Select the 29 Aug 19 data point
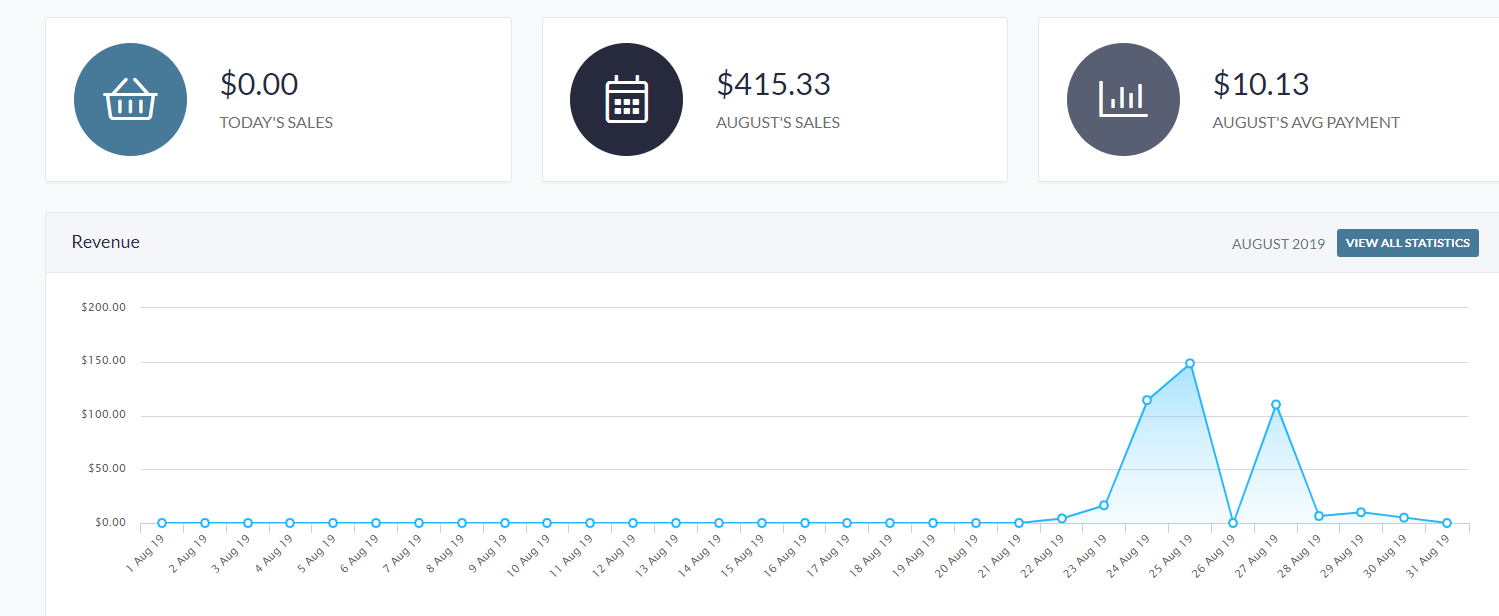Screen dimensions: 1499x616 pyautogui.click(x=1361, y=512)
